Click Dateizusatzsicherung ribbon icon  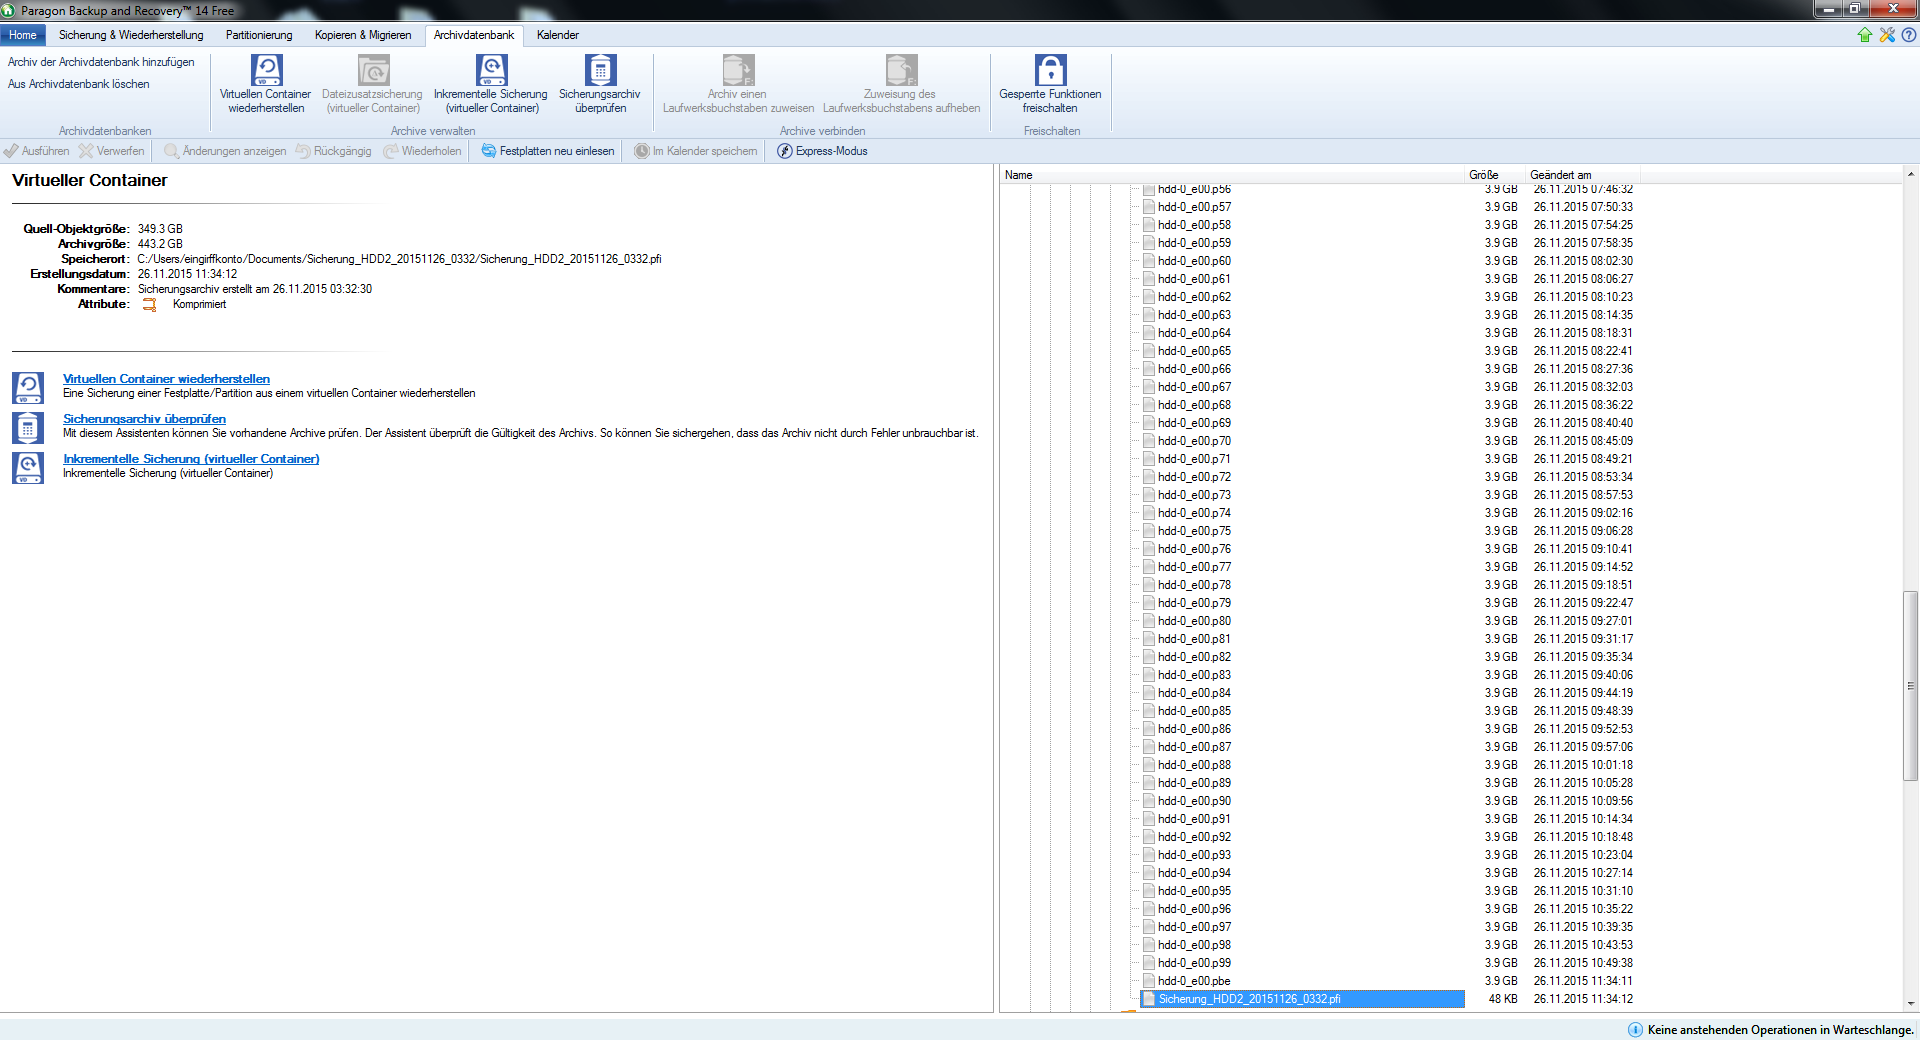373,70
